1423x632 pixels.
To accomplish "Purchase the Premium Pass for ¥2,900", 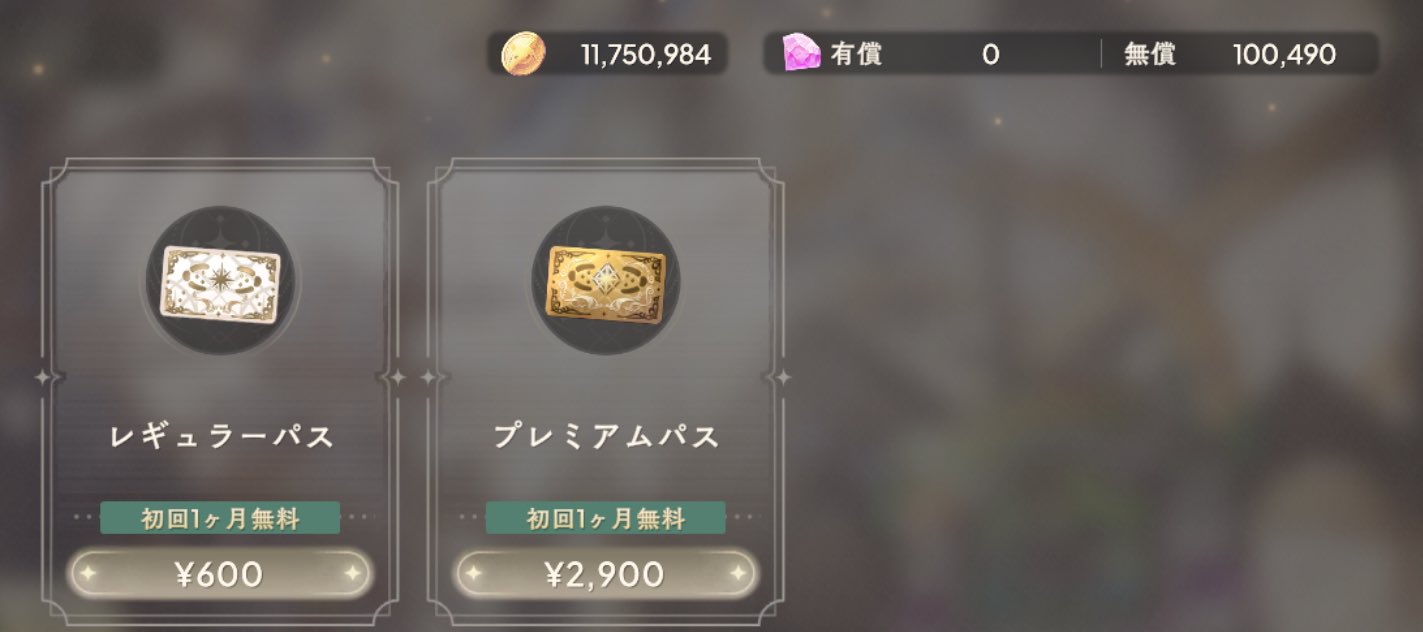I will click(606, 574).
